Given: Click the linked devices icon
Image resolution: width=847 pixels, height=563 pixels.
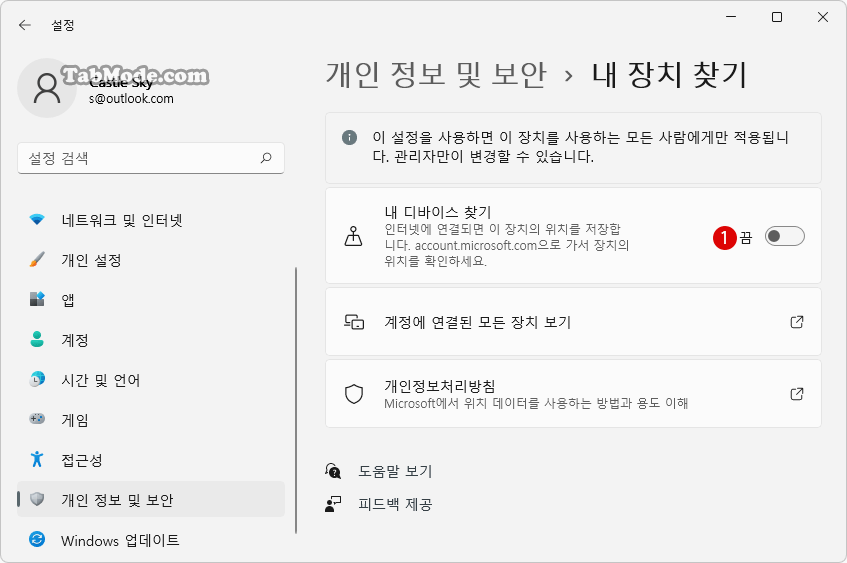Looking at the screenshot, I should [354, 322].
